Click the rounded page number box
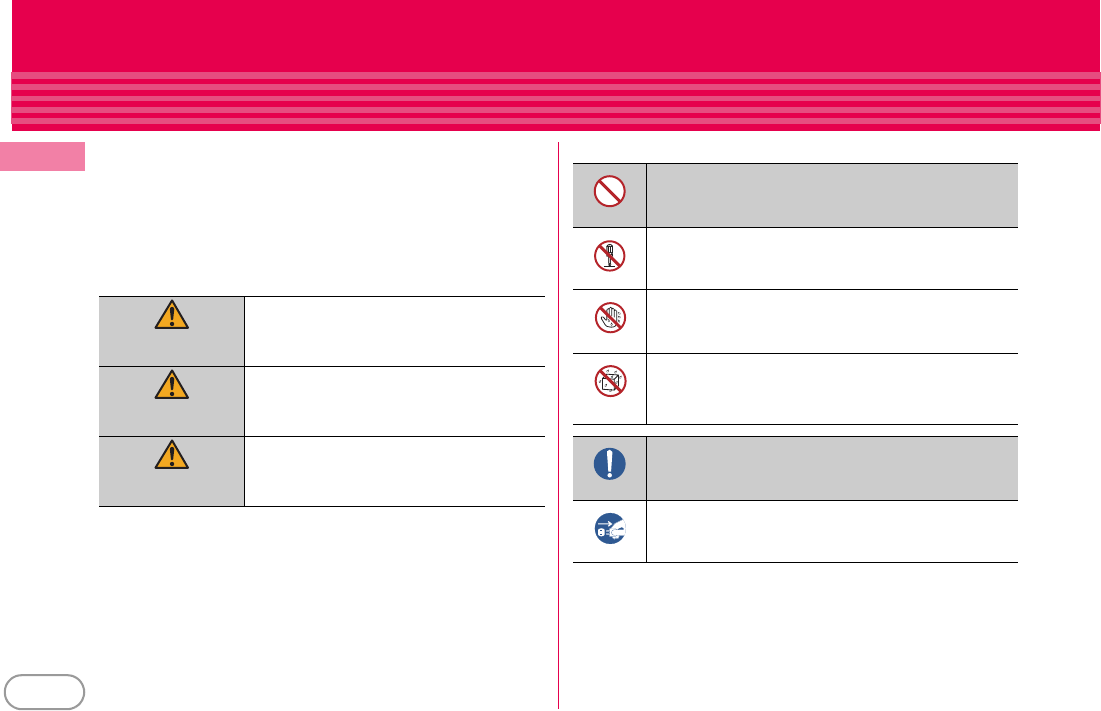The width and height of the screenshot is (1101, 711). pyautogui.click(x=44, y=692)
